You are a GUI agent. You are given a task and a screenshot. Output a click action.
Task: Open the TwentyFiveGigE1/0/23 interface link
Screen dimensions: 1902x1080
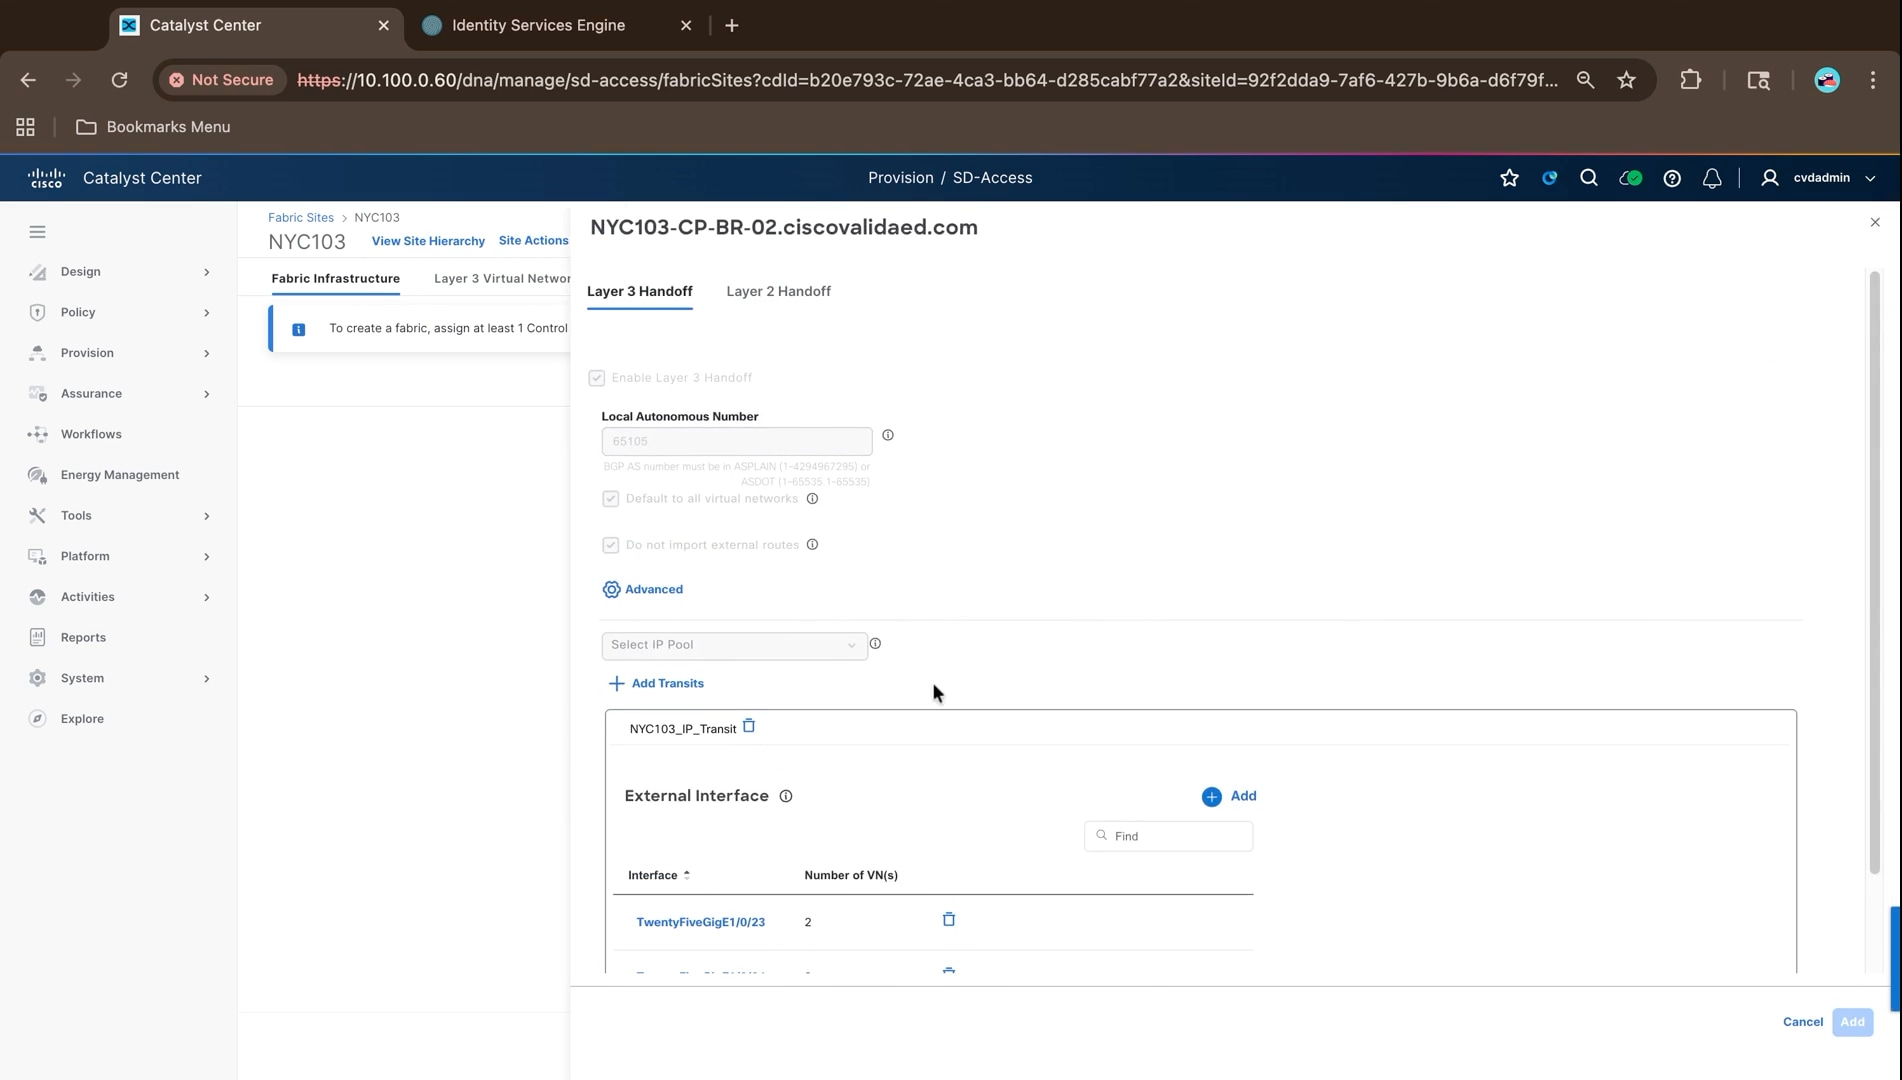coord(700,922)
